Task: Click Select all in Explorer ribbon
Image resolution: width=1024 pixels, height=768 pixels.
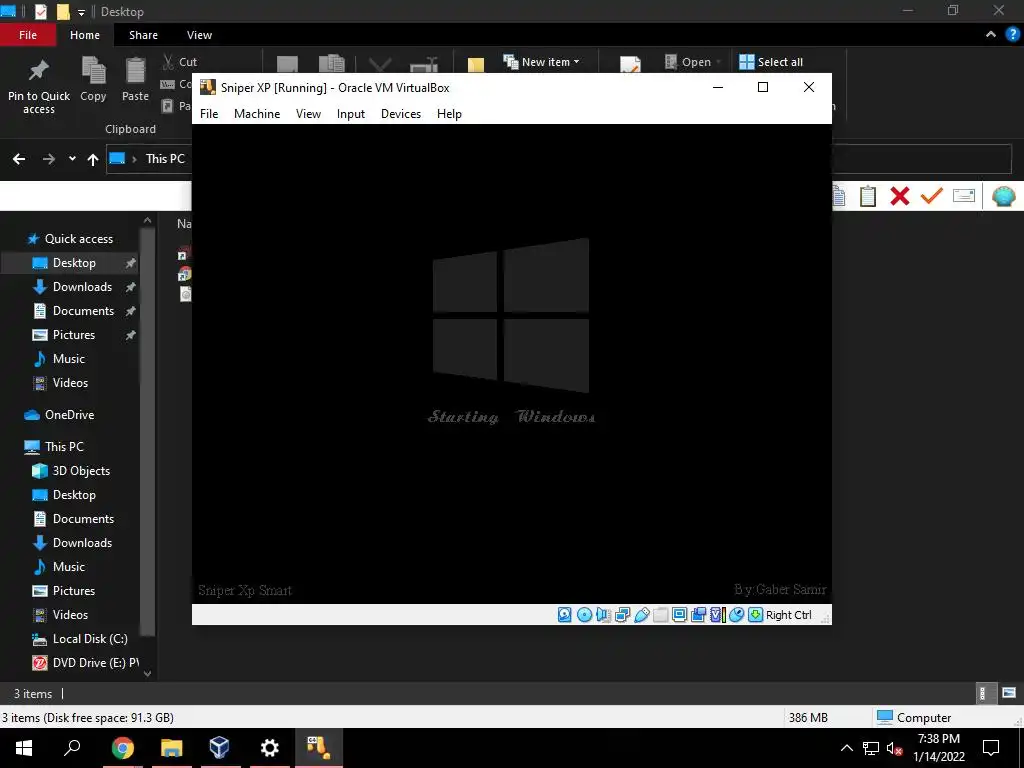Action: pyautogui.click(x=771, y=62)
